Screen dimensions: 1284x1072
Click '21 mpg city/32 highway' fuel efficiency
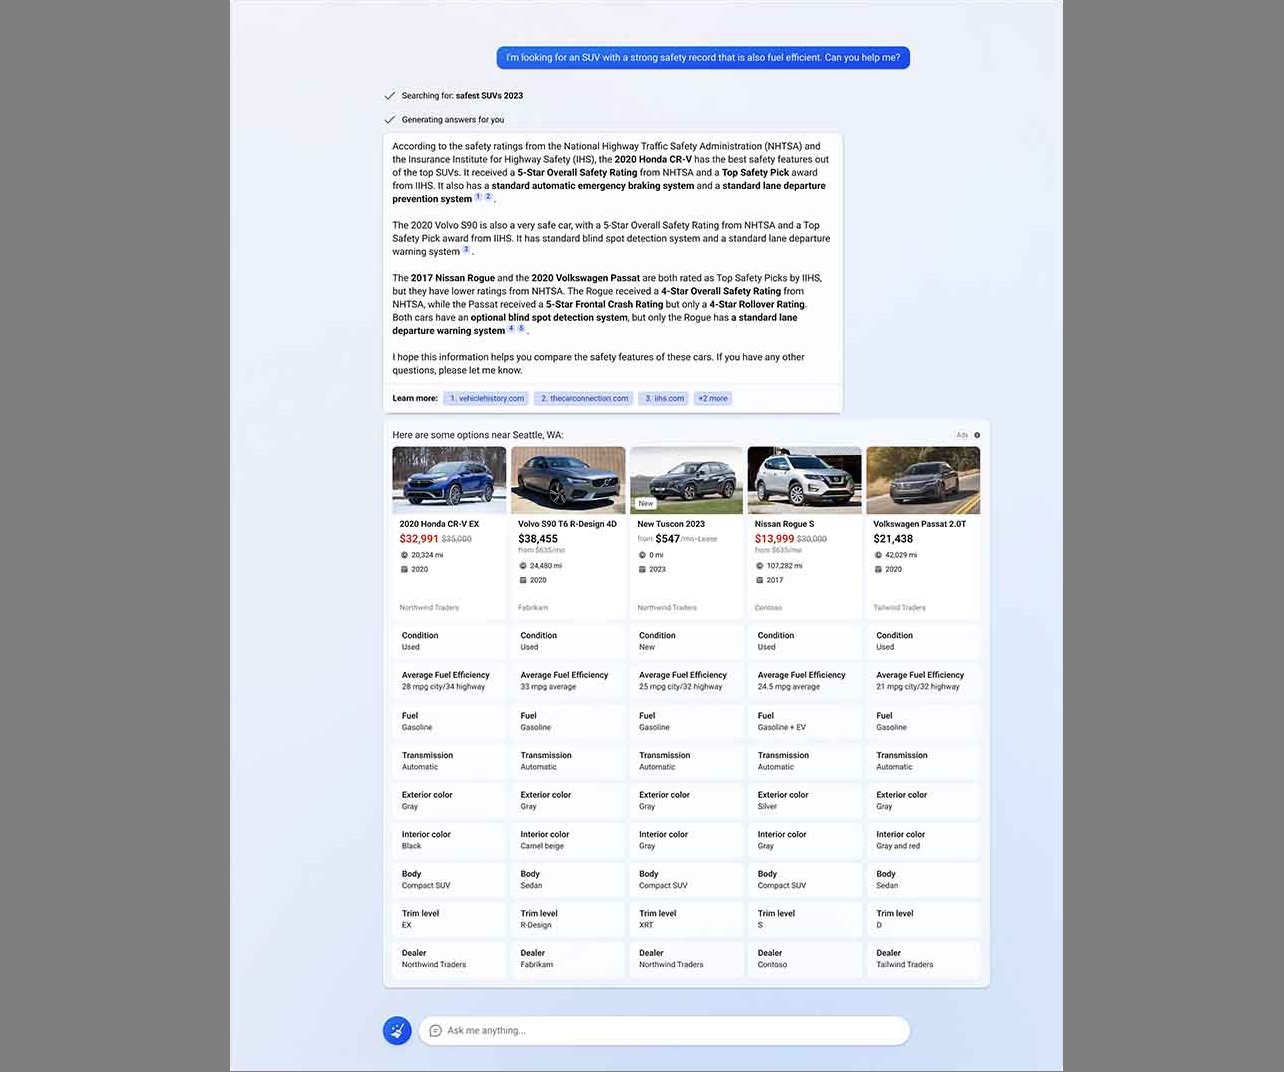918,687
